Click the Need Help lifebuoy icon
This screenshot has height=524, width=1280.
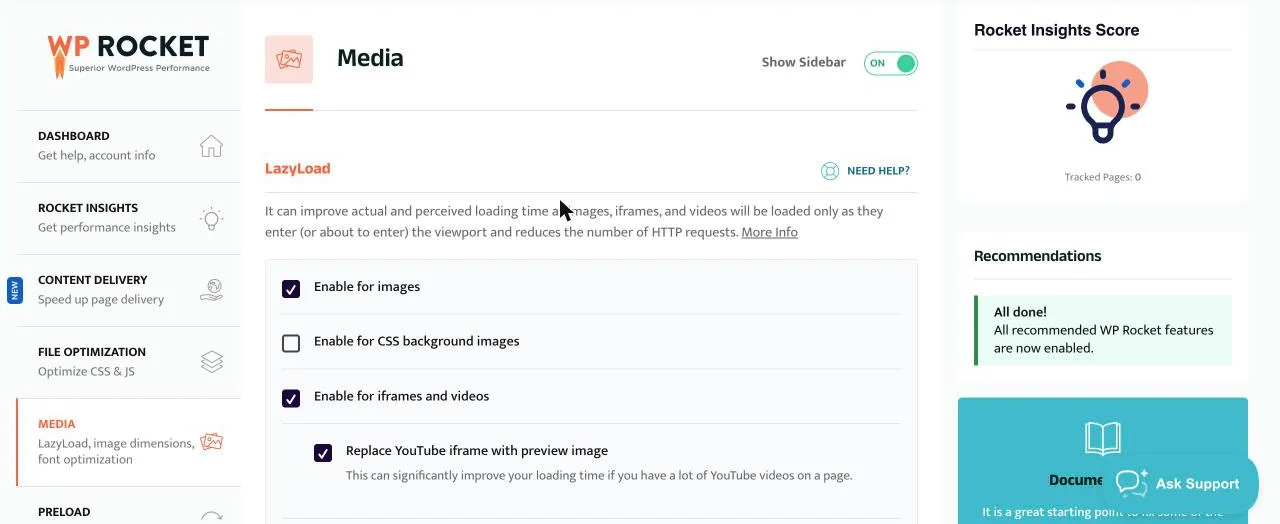[830, 171]
